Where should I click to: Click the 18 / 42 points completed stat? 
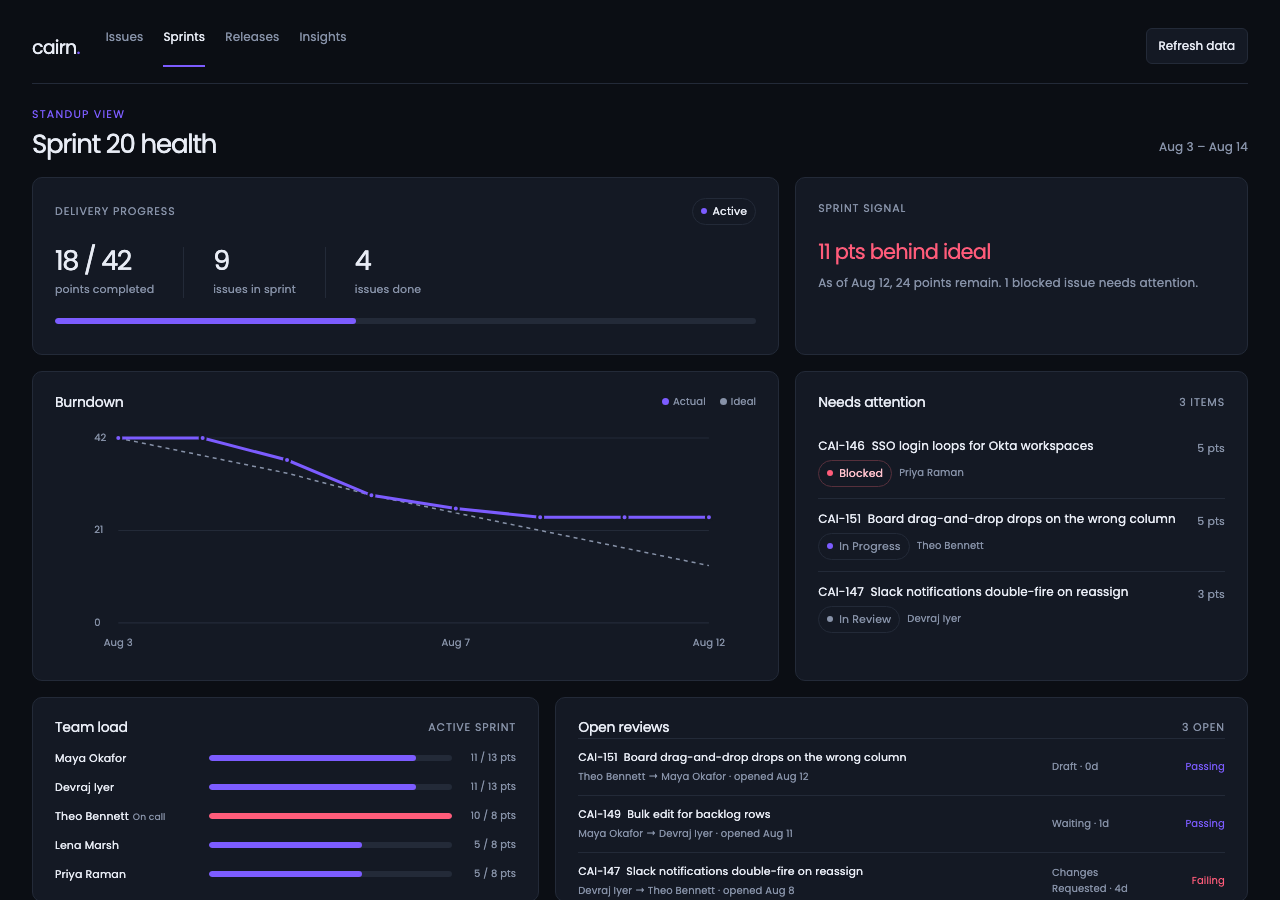(104, 271)
